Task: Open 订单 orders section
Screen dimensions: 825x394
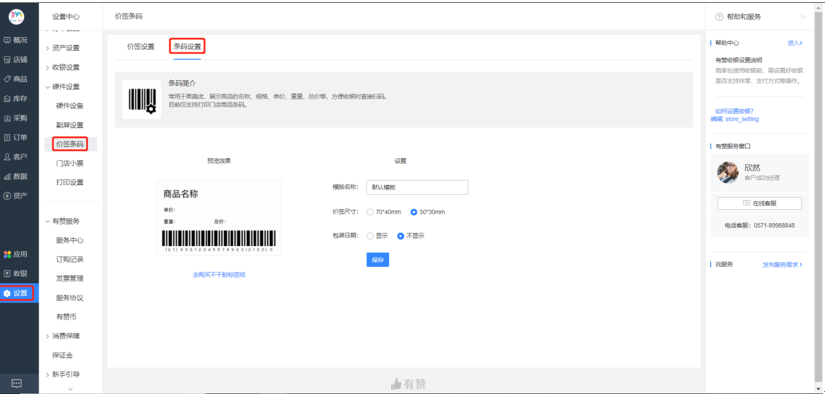Action: 16,137
